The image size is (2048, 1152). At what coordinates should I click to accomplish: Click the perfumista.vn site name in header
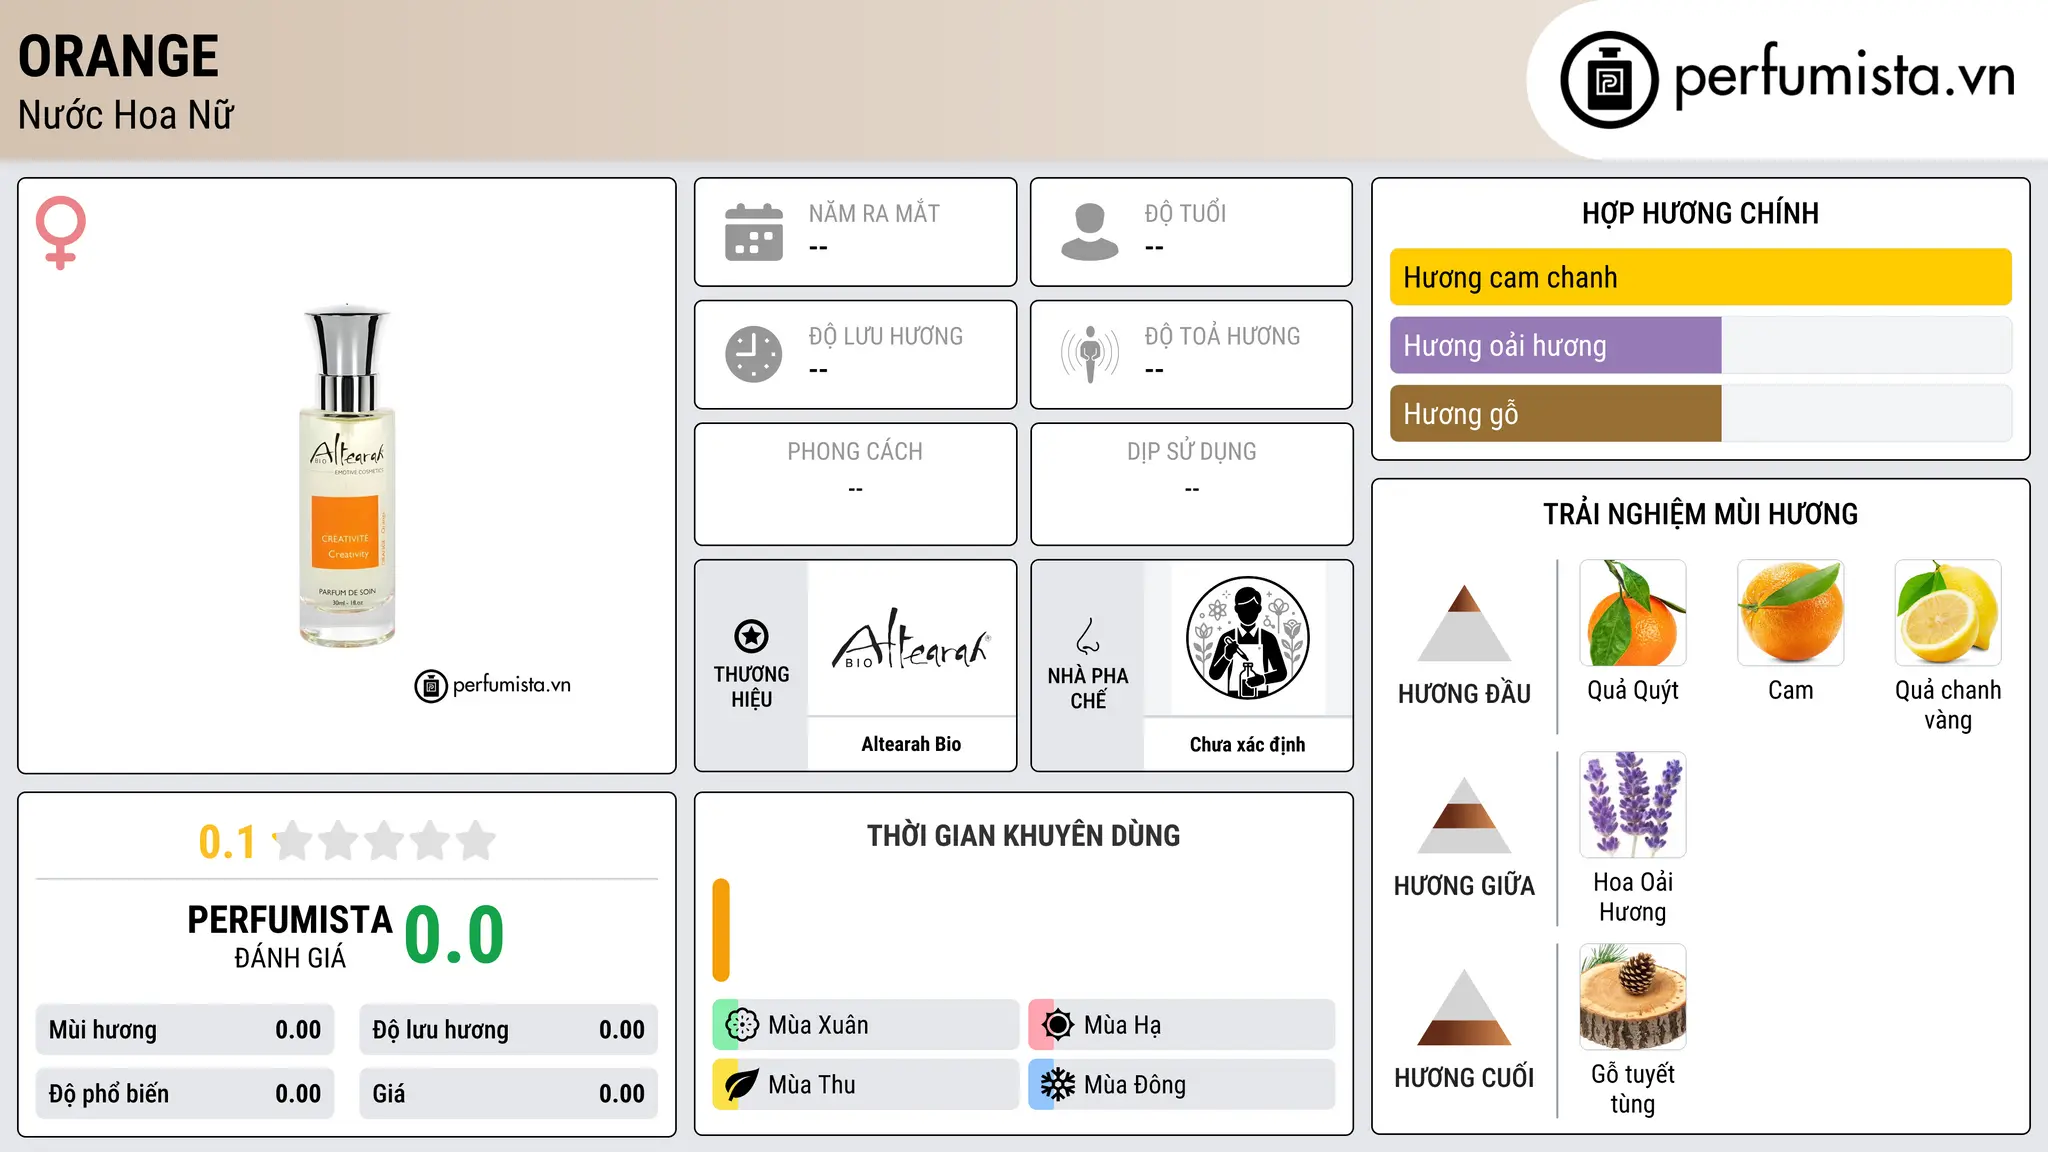(1845, 77)
